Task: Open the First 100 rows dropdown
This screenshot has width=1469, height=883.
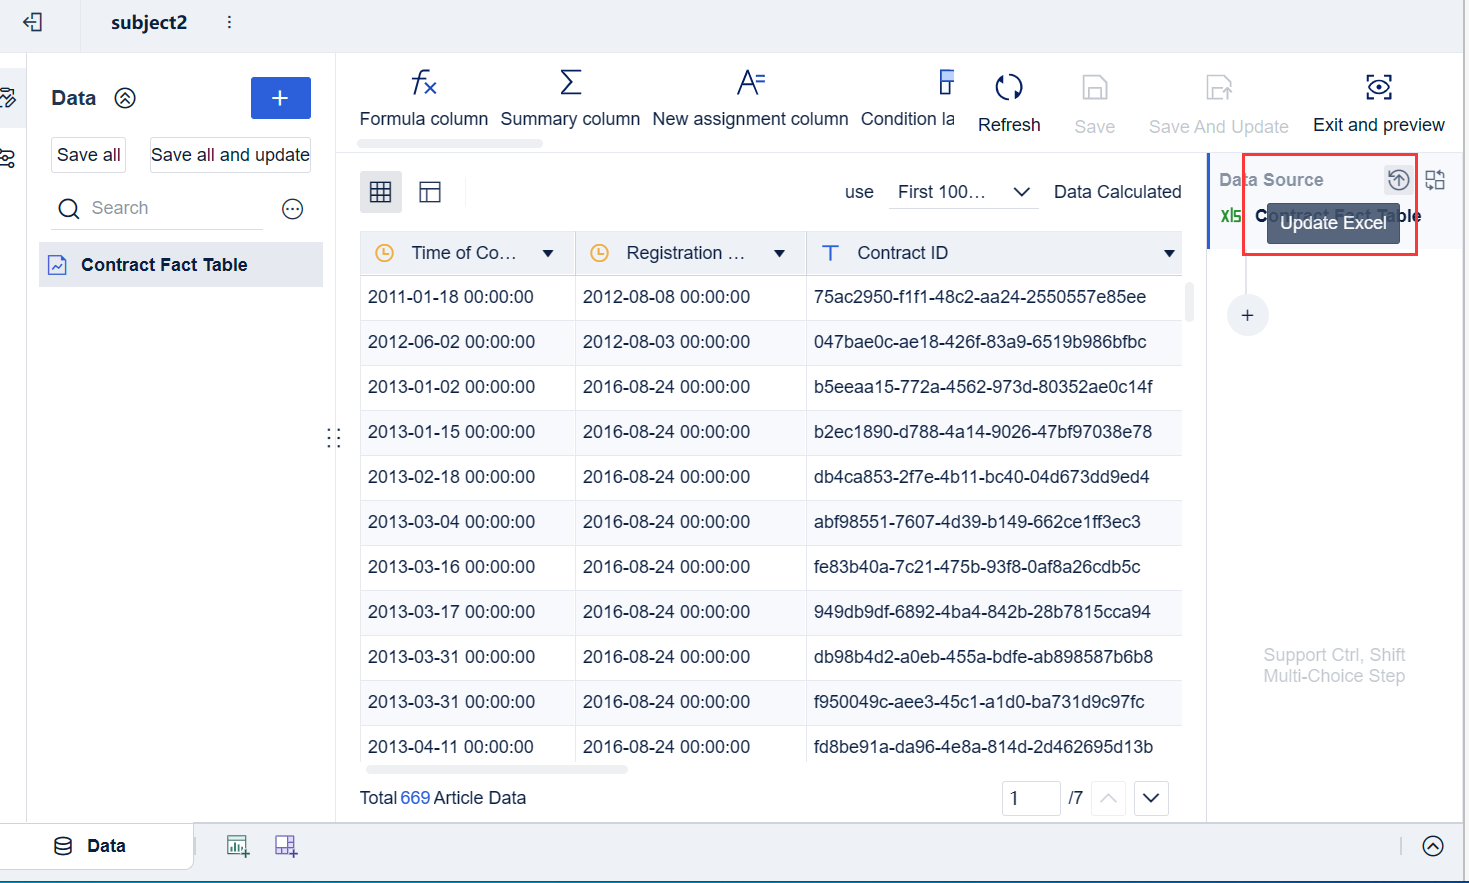Action: coord(963,192)
